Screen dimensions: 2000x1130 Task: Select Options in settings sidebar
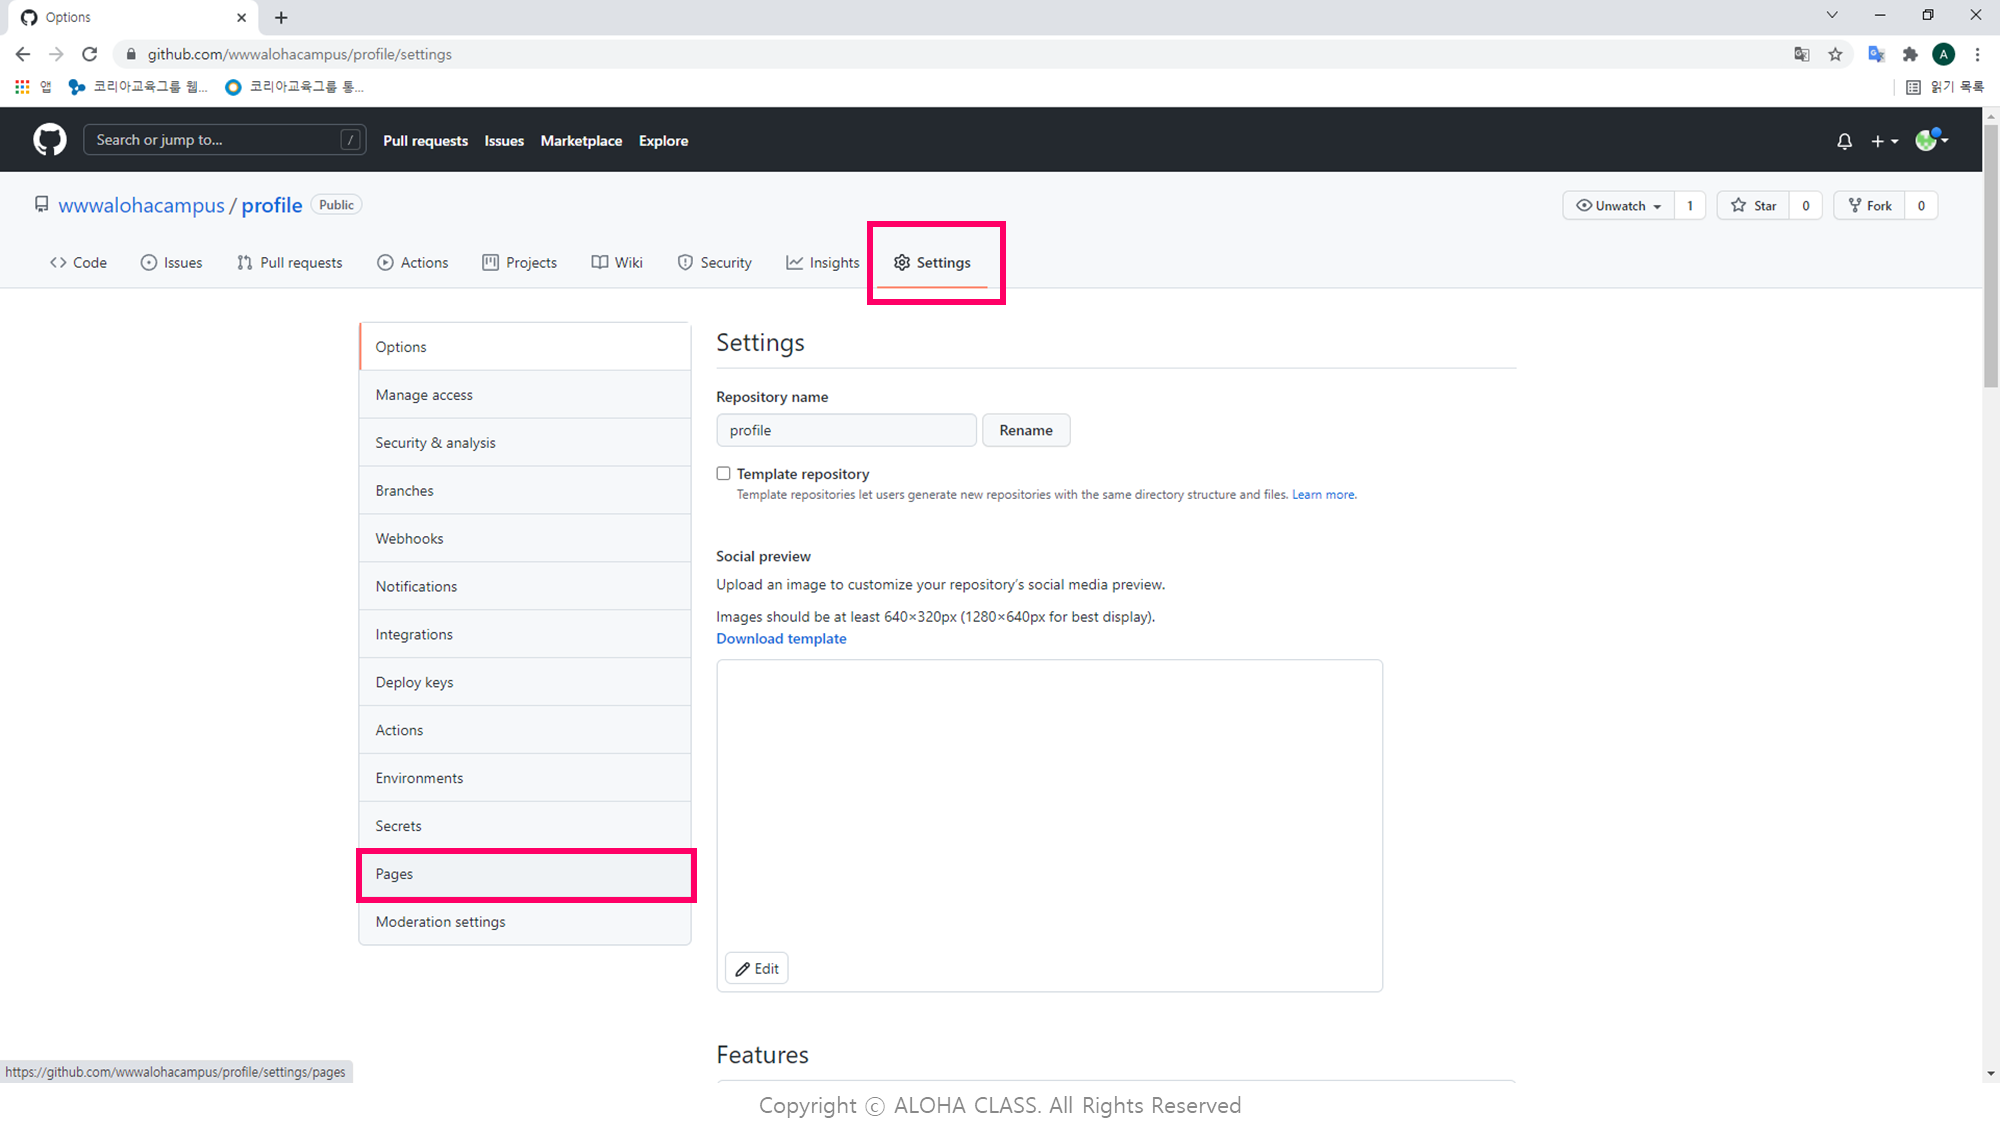[525, 347]
